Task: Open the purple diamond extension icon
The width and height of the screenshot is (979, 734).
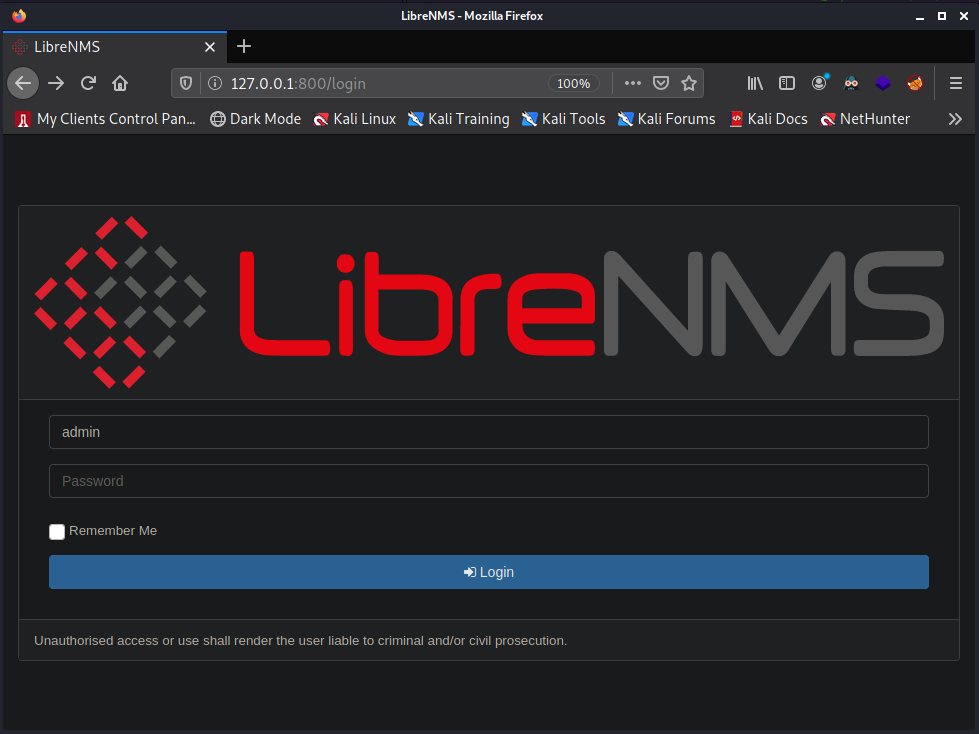Action: coord(883,83)
